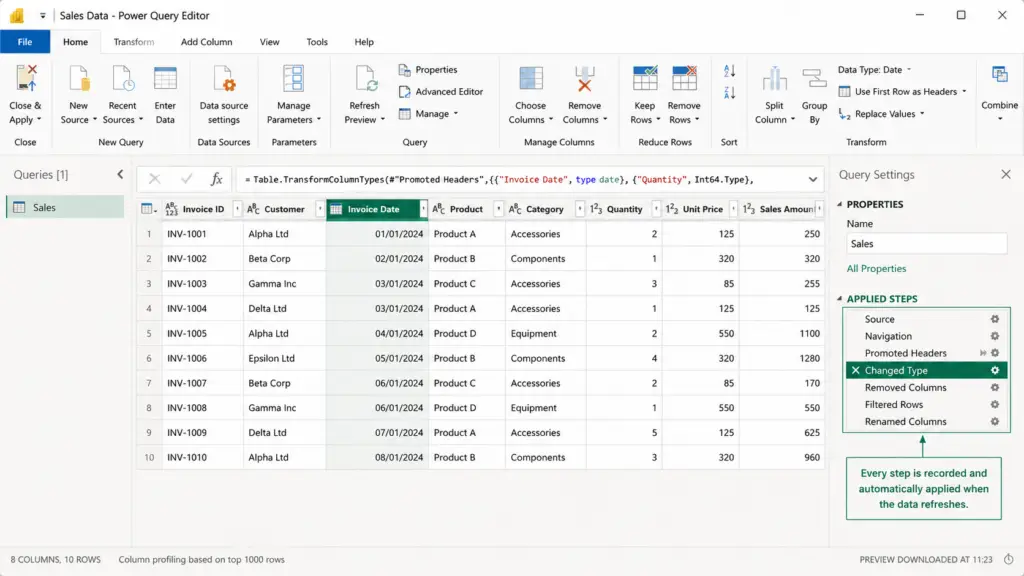
Task: Click the Remove Columns icon
Action: pyautogui.click(x=584, y=78)
